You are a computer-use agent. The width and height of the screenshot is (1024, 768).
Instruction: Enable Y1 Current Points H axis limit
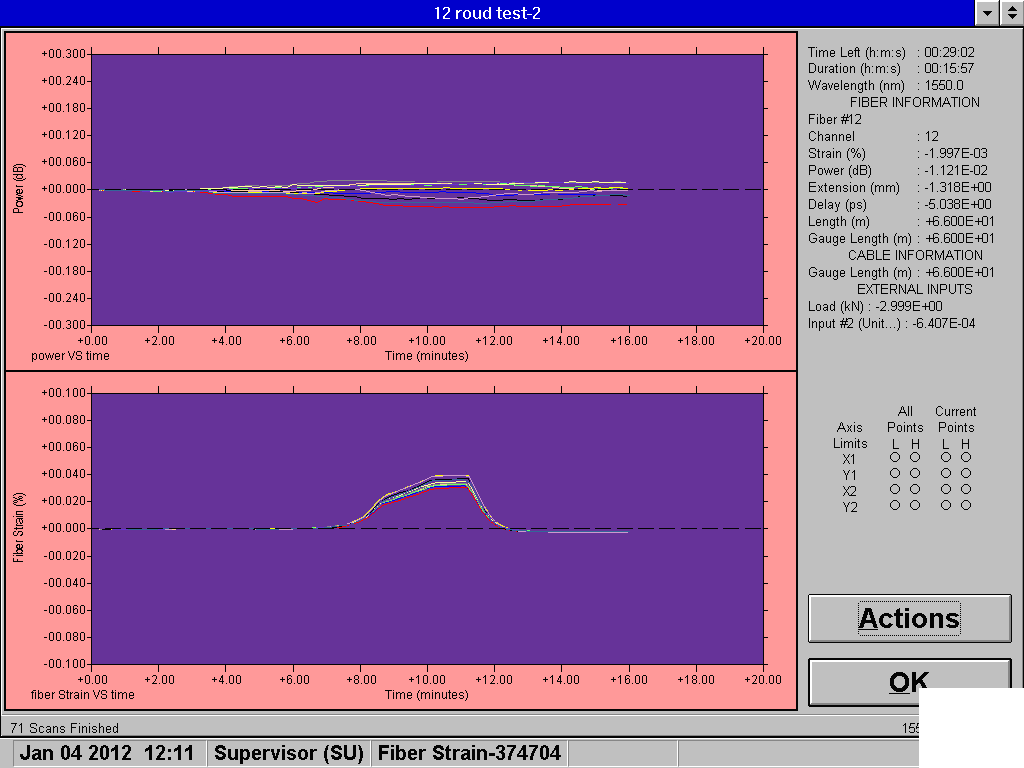pyautogui.click(x=966, y=473)
